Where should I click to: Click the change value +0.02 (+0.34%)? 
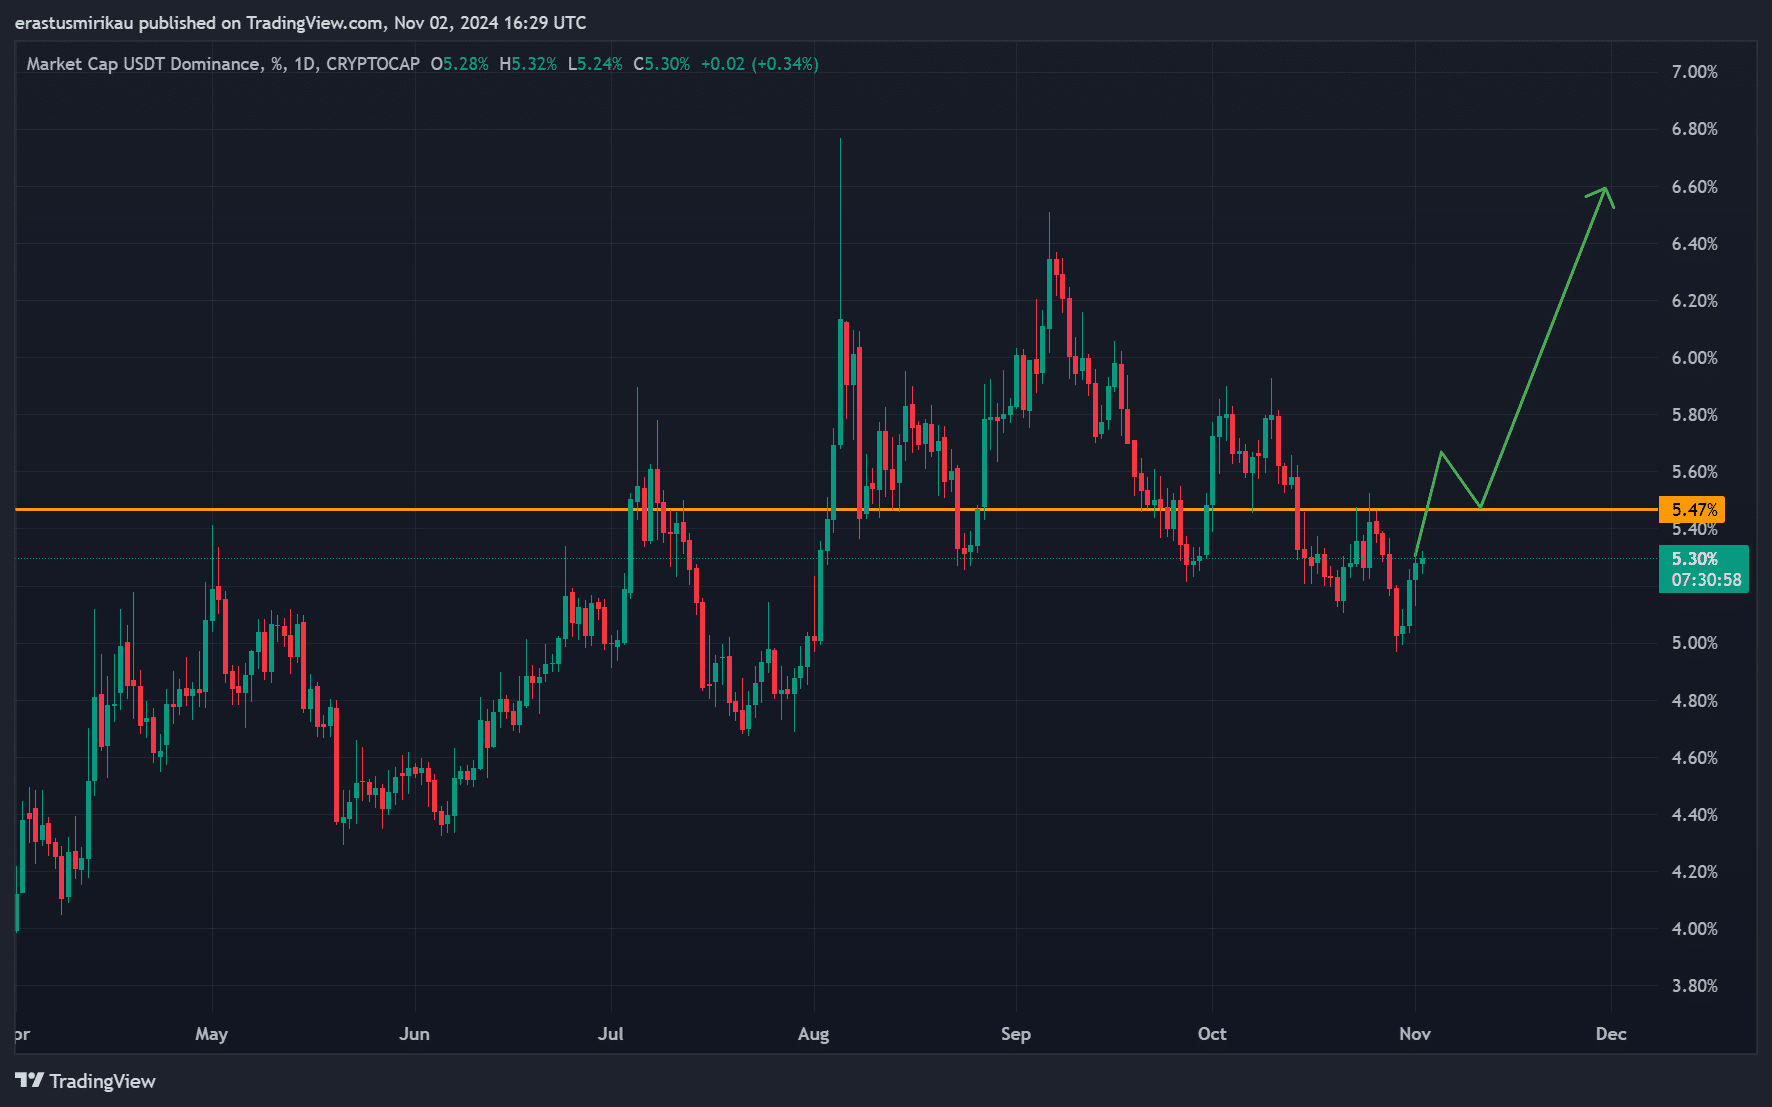coord(759,64)
